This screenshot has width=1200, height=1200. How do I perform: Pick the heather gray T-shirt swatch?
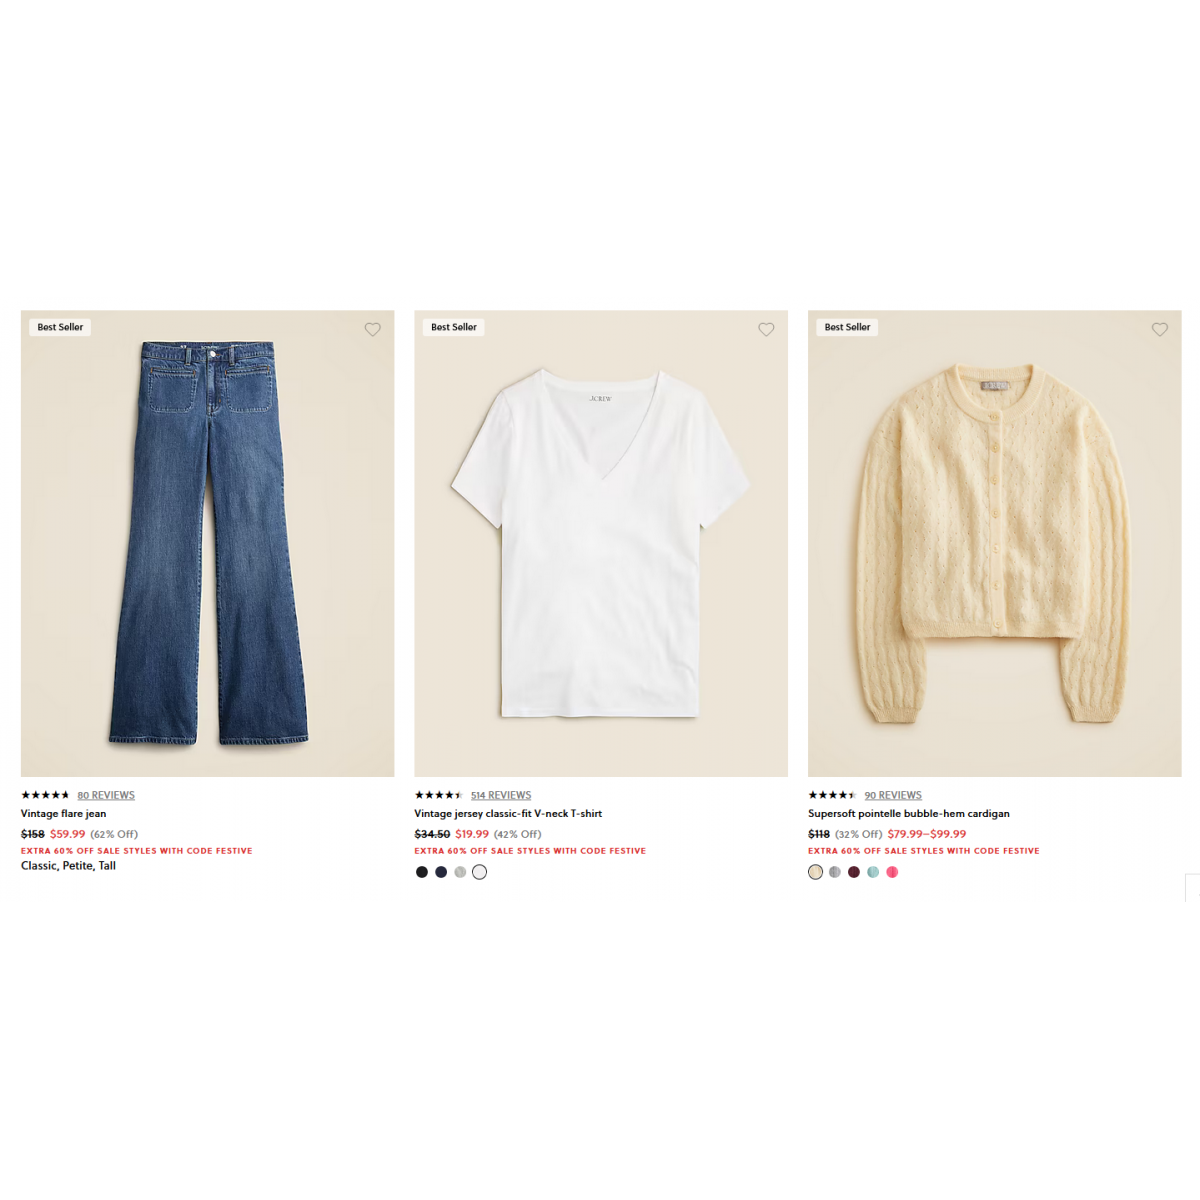(460, 872)
